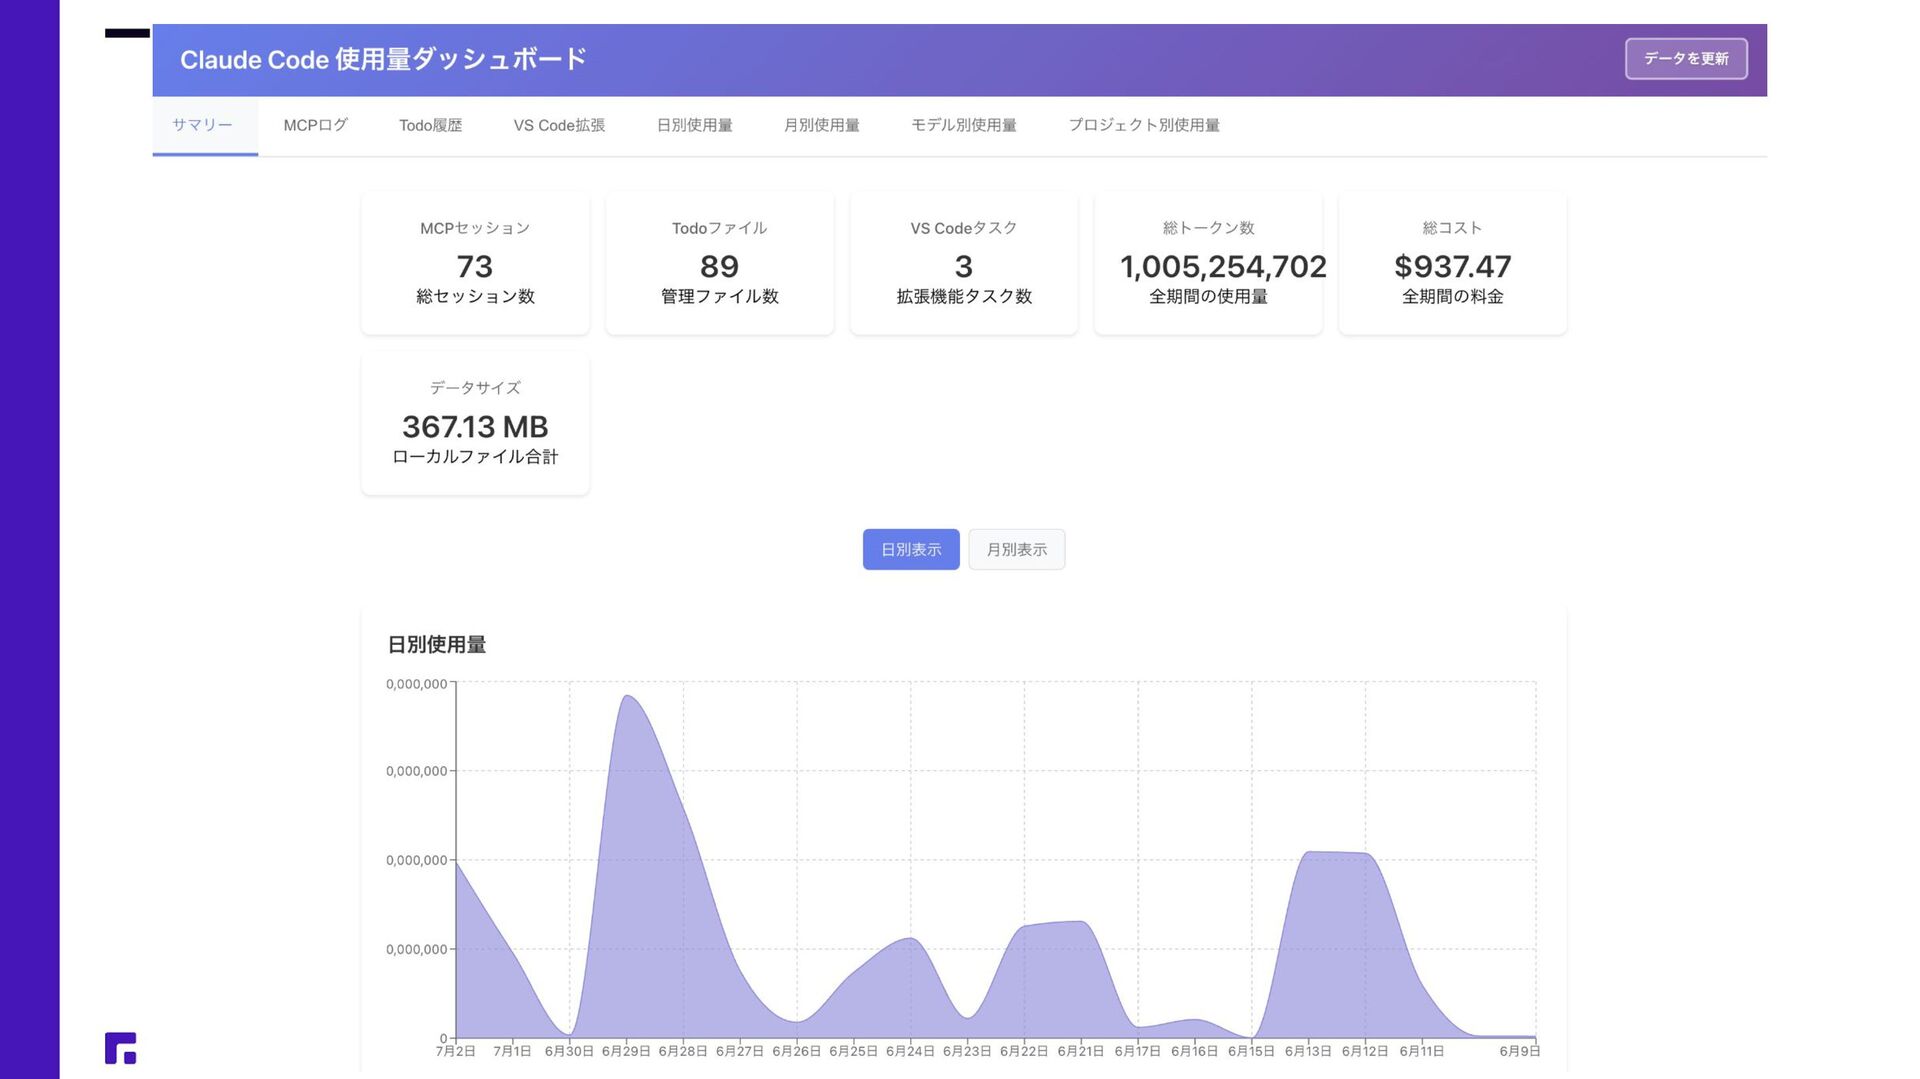The height and width of the screenshot is (1079, 1920).
Task: Open the MCPログ tab
Action: [315, 125]
